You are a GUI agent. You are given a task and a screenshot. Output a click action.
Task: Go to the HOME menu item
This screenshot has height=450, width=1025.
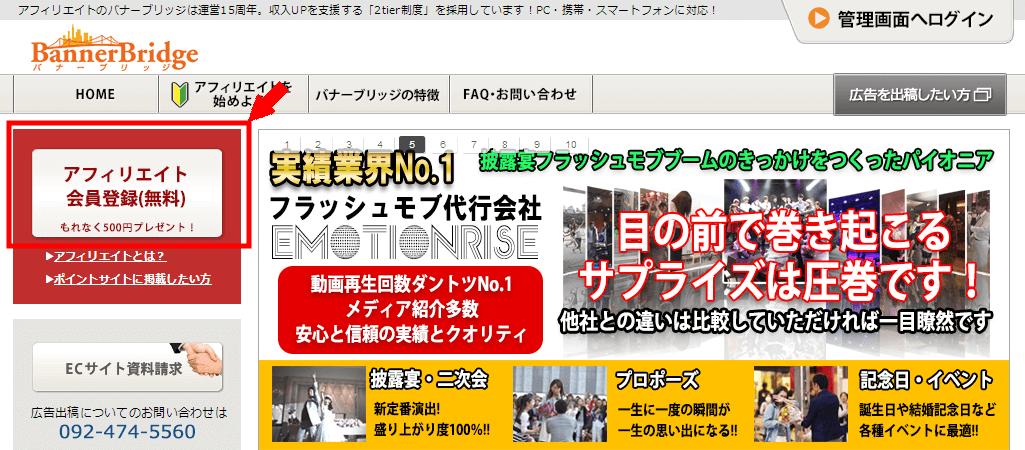(86, 94)
